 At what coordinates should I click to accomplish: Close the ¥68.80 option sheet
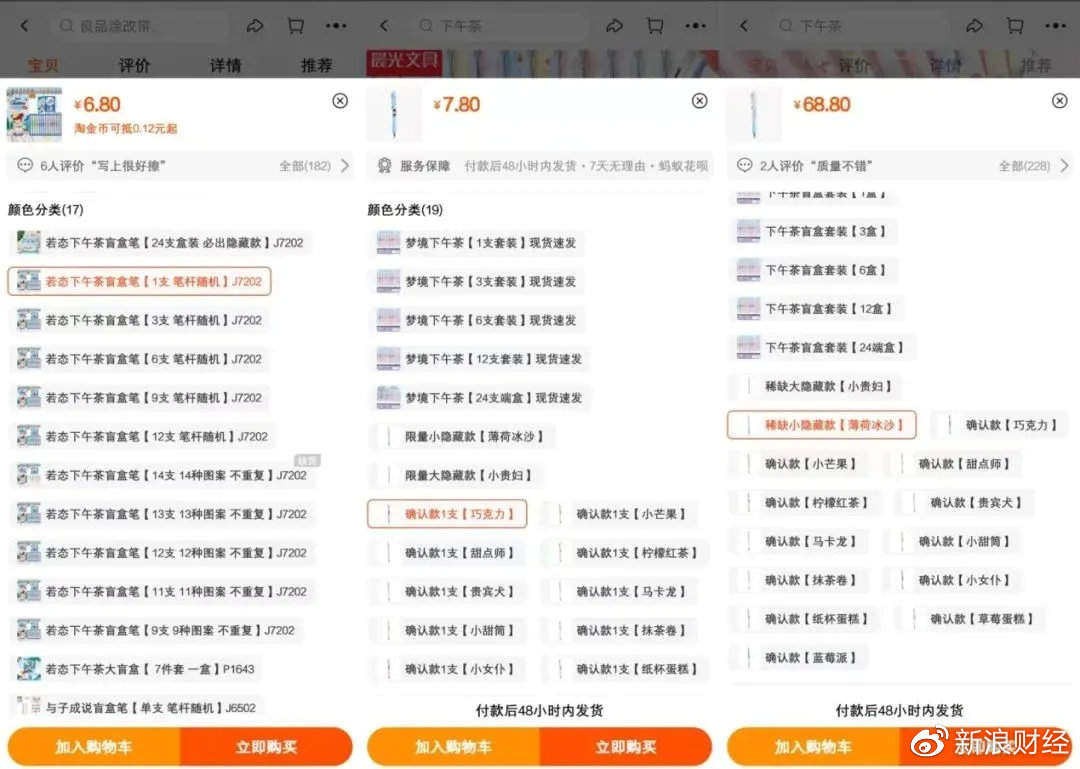point(1059,101)
